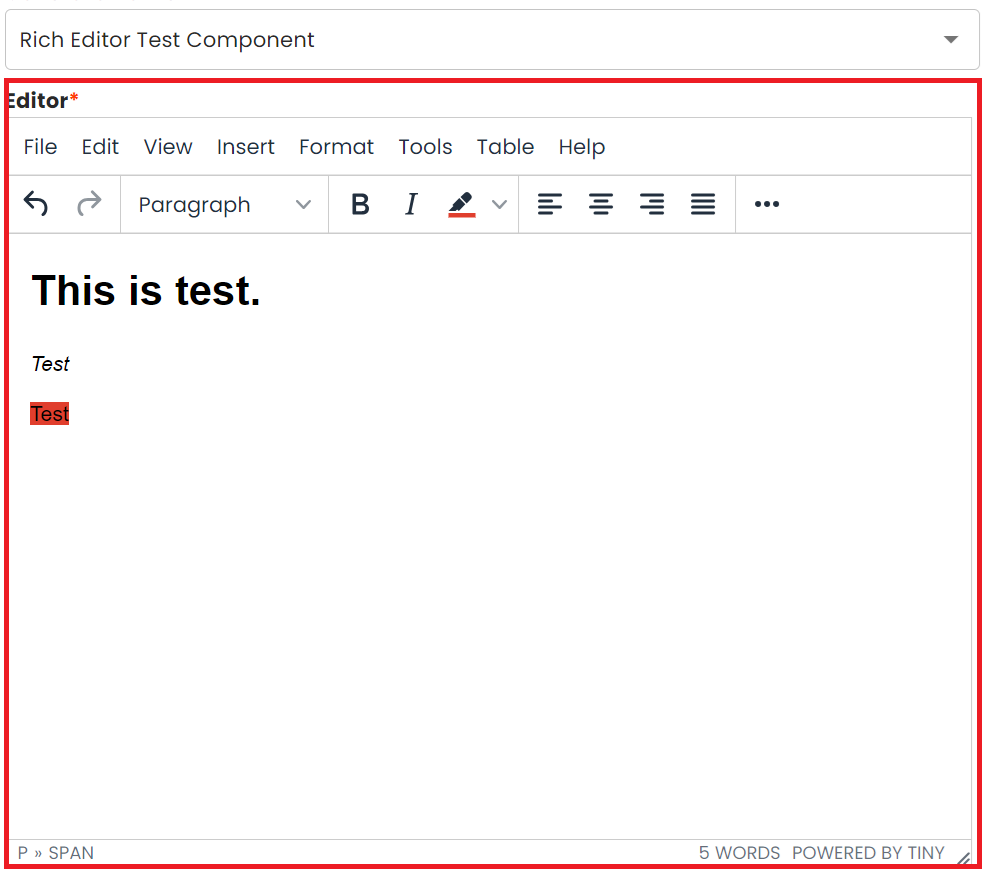The image size is (990, 869).
Task: Apply the red background highlight color
Action: pyautogui.click(x=461, y=205)
